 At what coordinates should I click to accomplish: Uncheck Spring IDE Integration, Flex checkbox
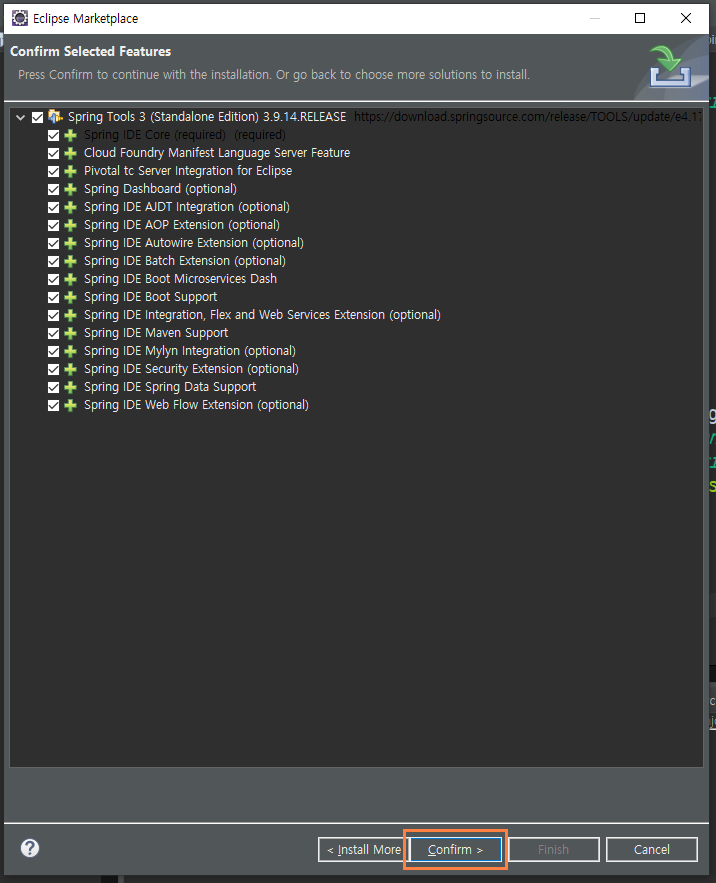click(54, 315)
